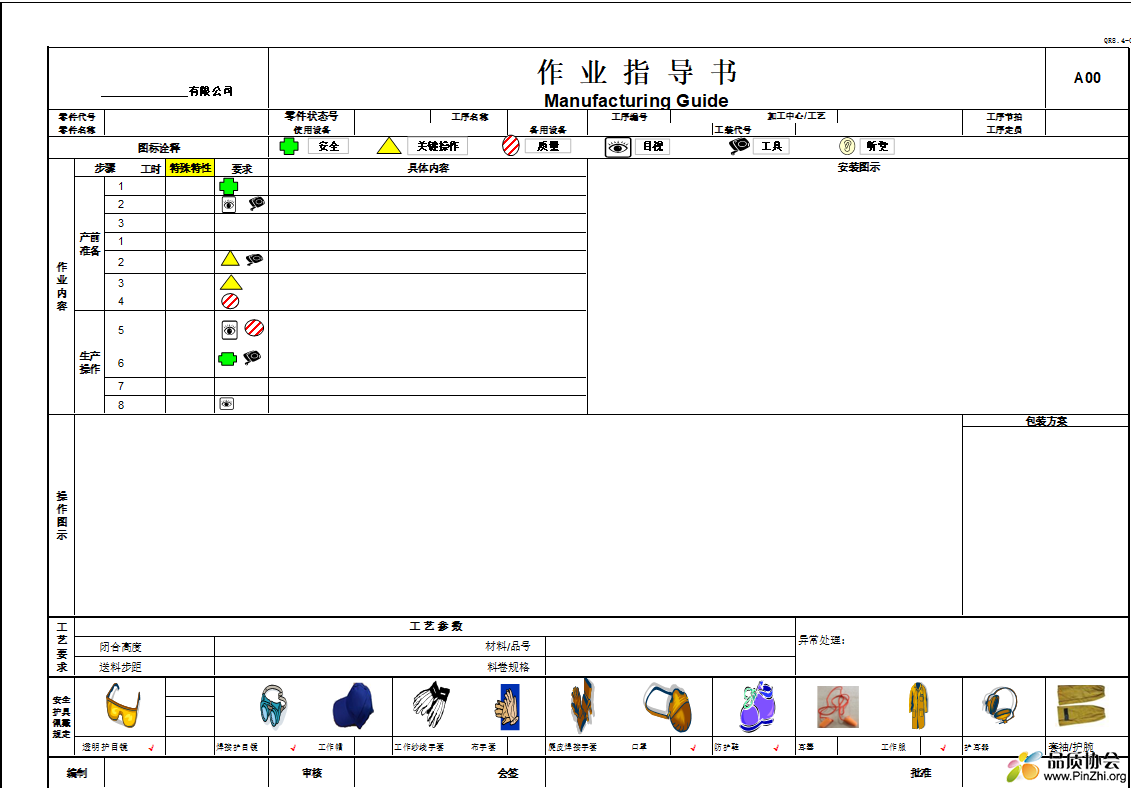1131x788 pixels.
Task: Click the green cross in the first step 1 row
Action: (x=229, y=187)
